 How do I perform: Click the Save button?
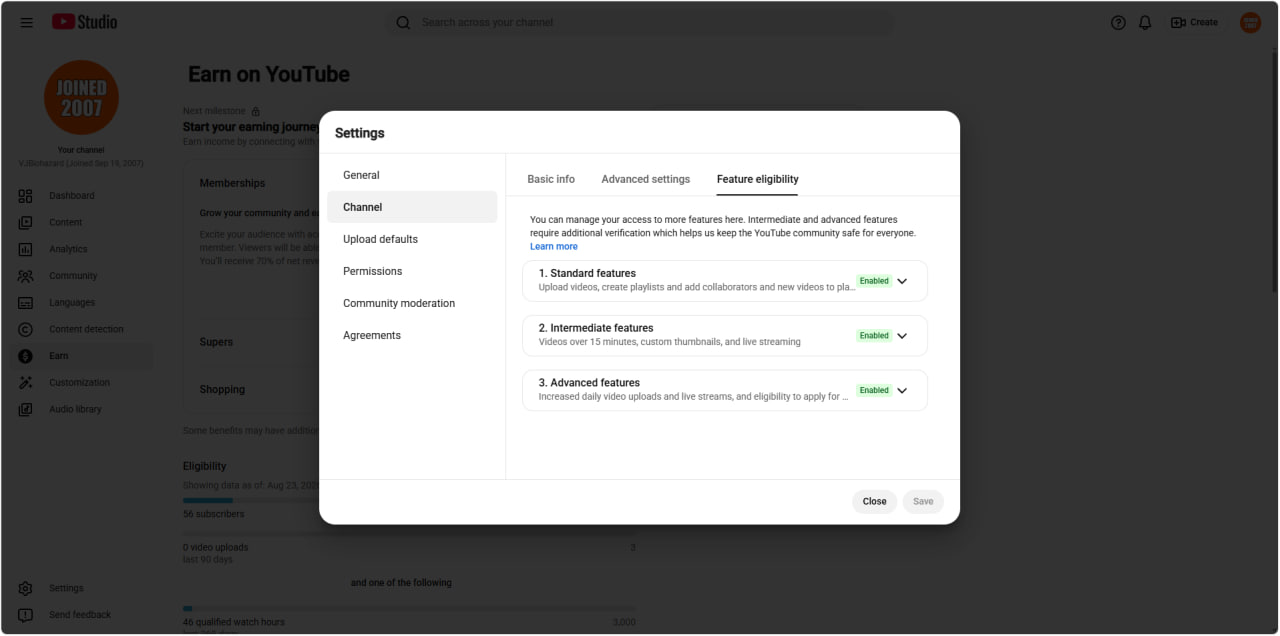click(923, 502)
